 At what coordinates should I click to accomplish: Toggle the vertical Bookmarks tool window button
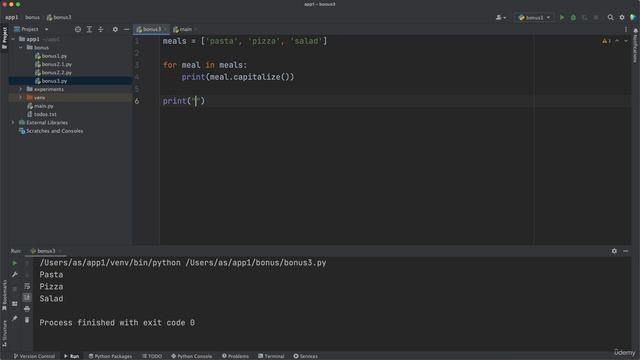4,295
